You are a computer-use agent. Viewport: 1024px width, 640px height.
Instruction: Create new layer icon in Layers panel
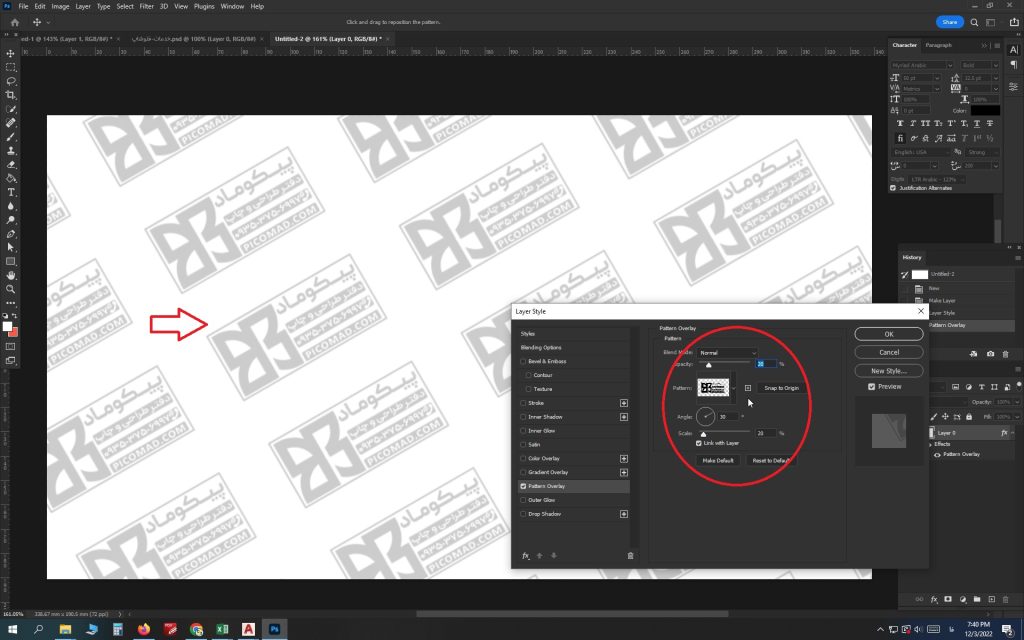click(x=991, y=599)
